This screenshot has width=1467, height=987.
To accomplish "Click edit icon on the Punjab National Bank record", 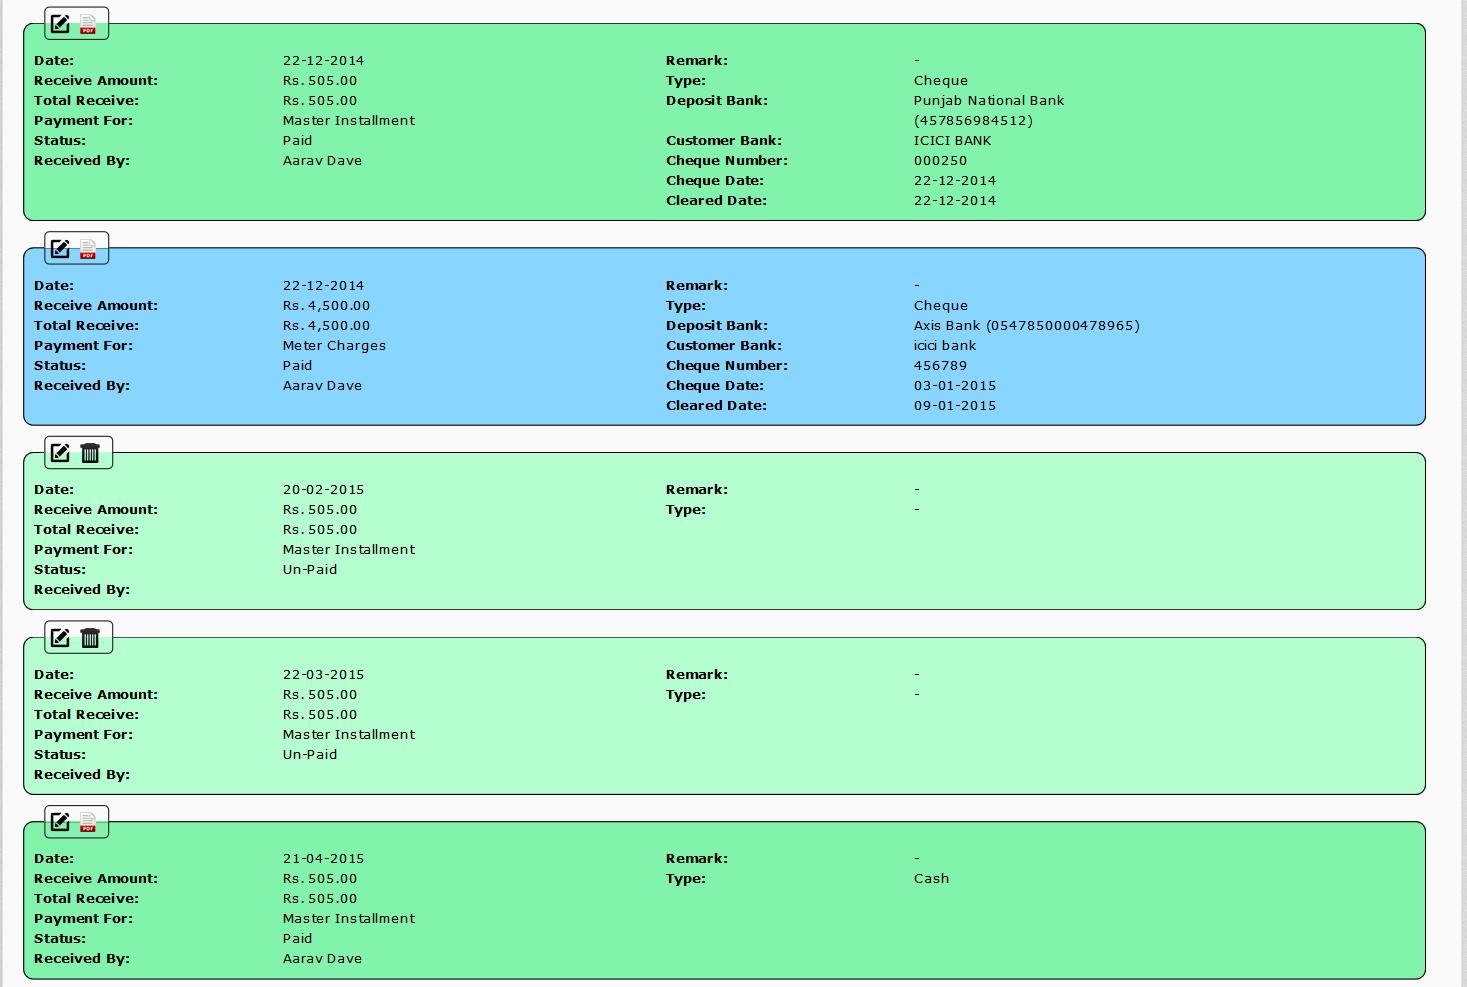I will click(60, 23).
